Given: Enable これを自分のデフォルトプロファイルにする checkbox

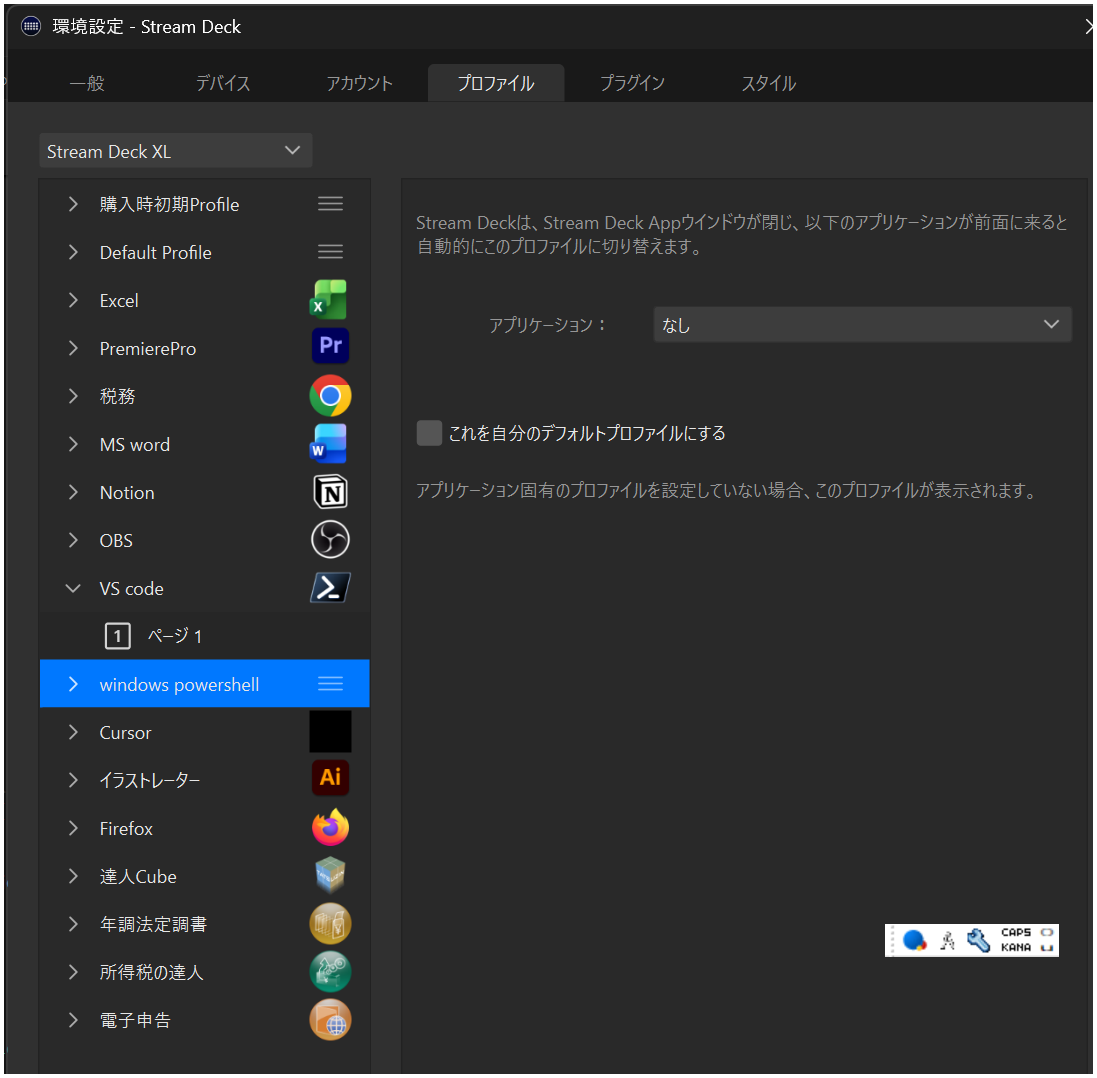Looking at the screenshot, I should click(429, 433).
